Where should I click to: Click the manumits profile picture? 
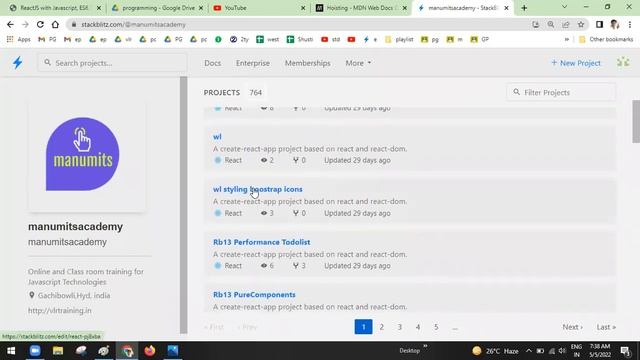pyautogui.click(x=83, y=154)
